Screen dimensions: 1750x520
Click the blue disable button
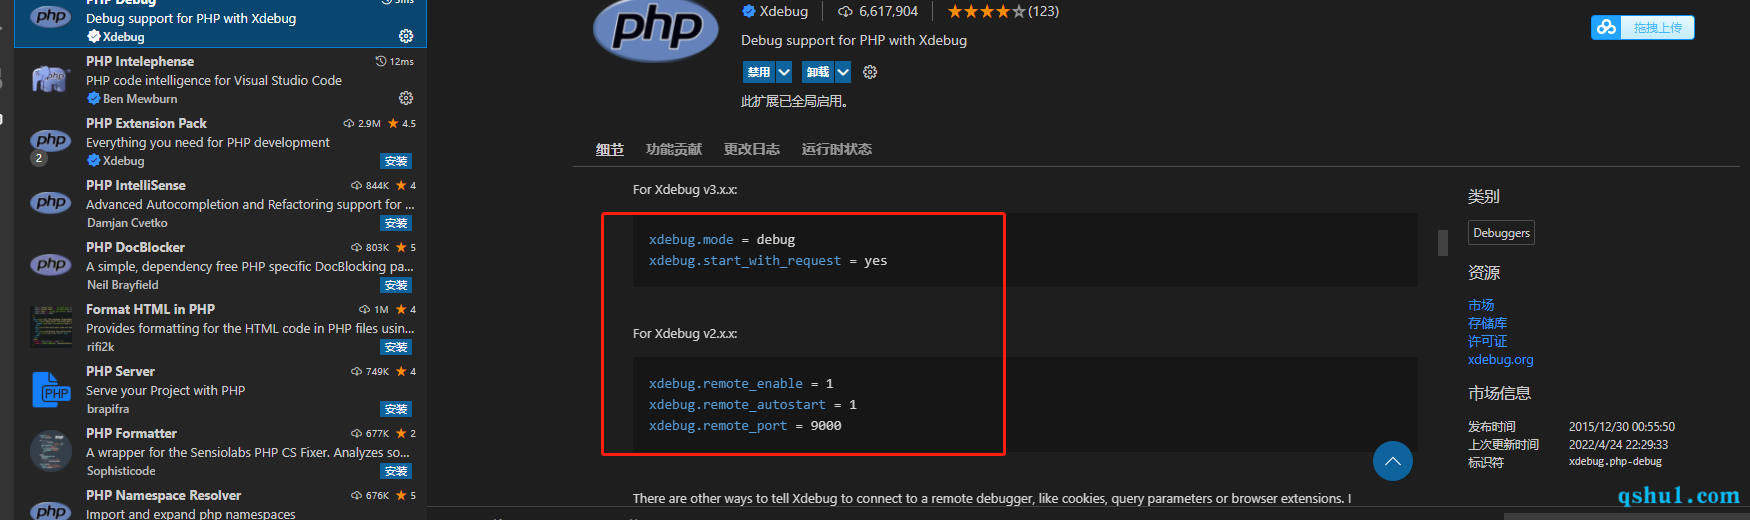tap(759, 72)
